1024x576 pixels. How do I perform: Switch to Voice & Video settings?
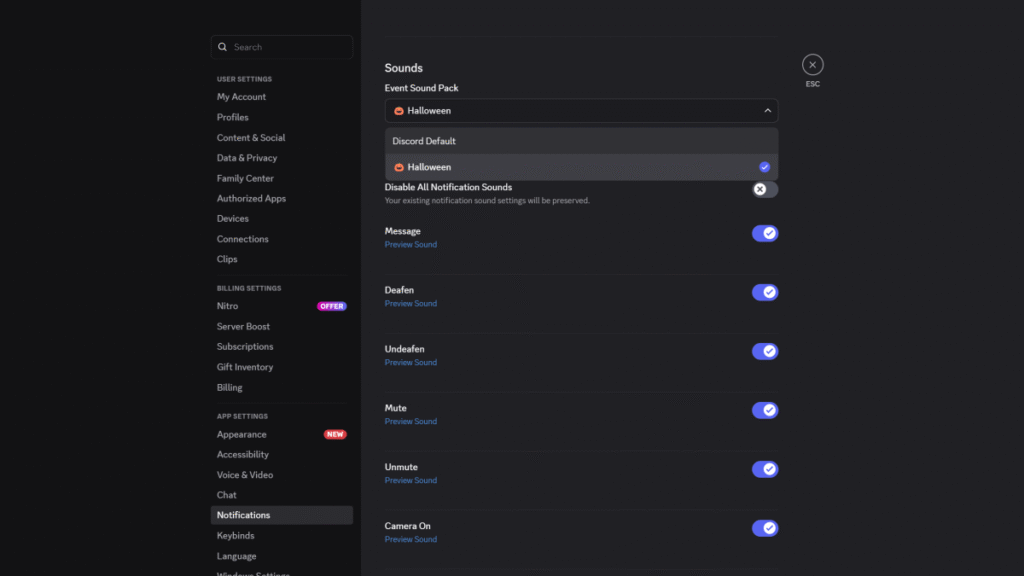(x=245, y=475)
